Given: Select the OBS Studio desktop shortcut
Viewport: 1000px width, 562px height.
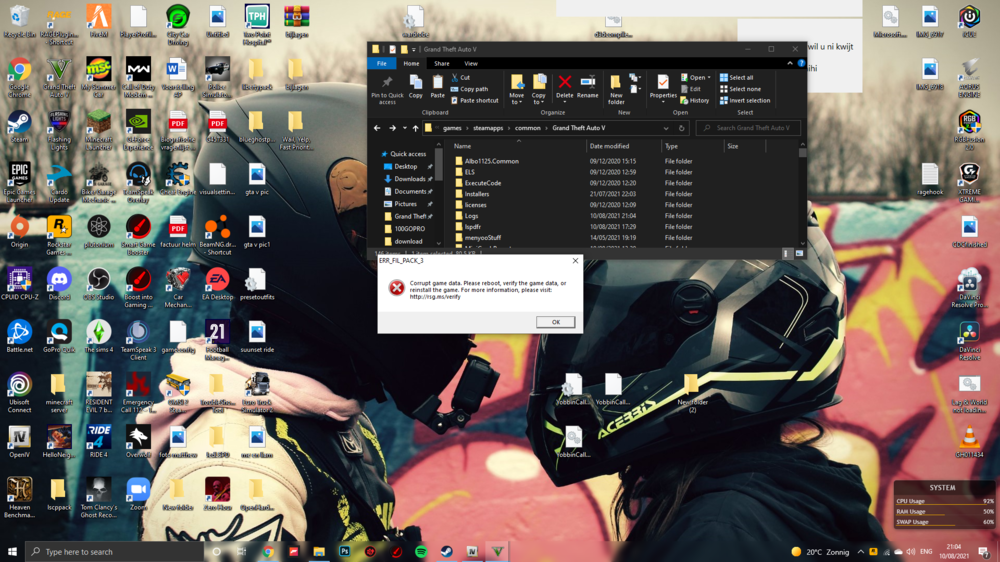Looking at the screenshot, I should click(98, 284).
